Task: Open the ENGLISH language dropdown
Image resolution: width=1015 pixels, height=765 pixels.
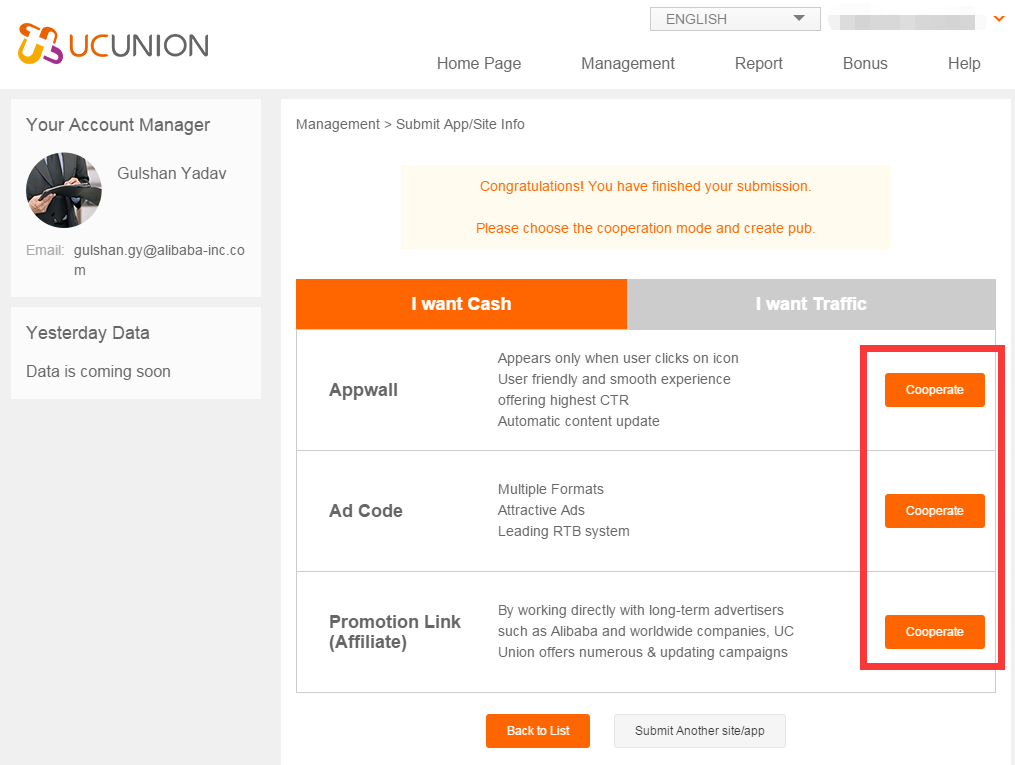Action: (734, 19)
